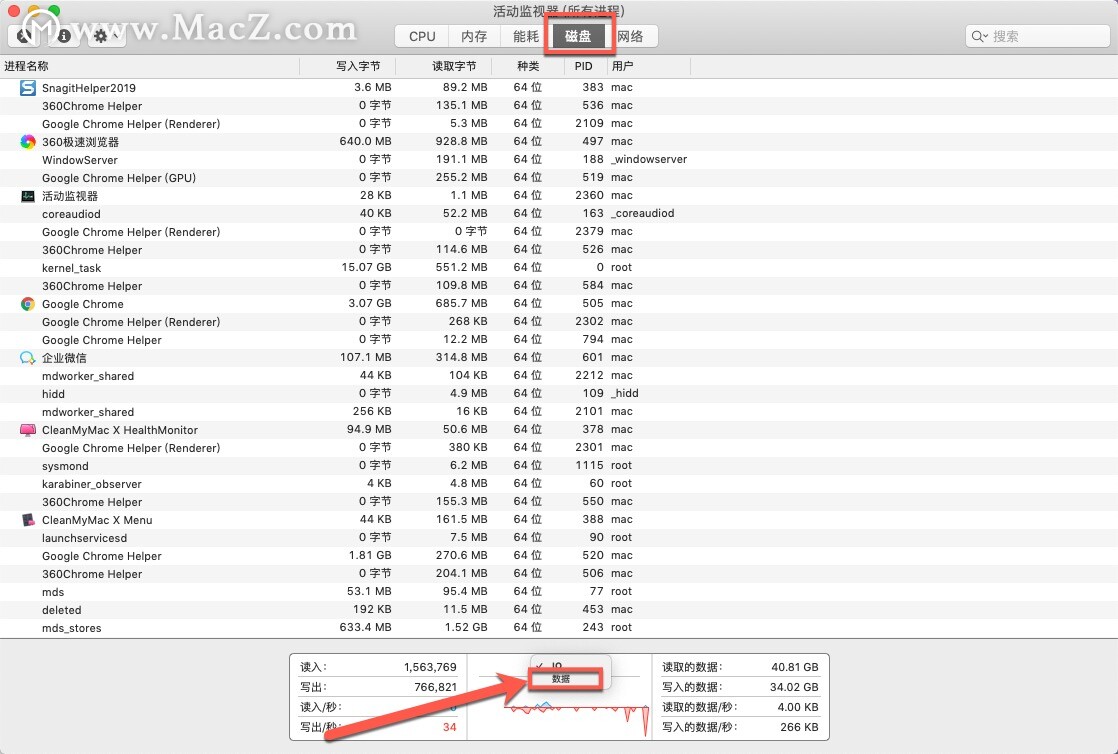Select 360Chrome Helper row with PID 550
Screen dimensions: 1118x754
pos(559,501)
